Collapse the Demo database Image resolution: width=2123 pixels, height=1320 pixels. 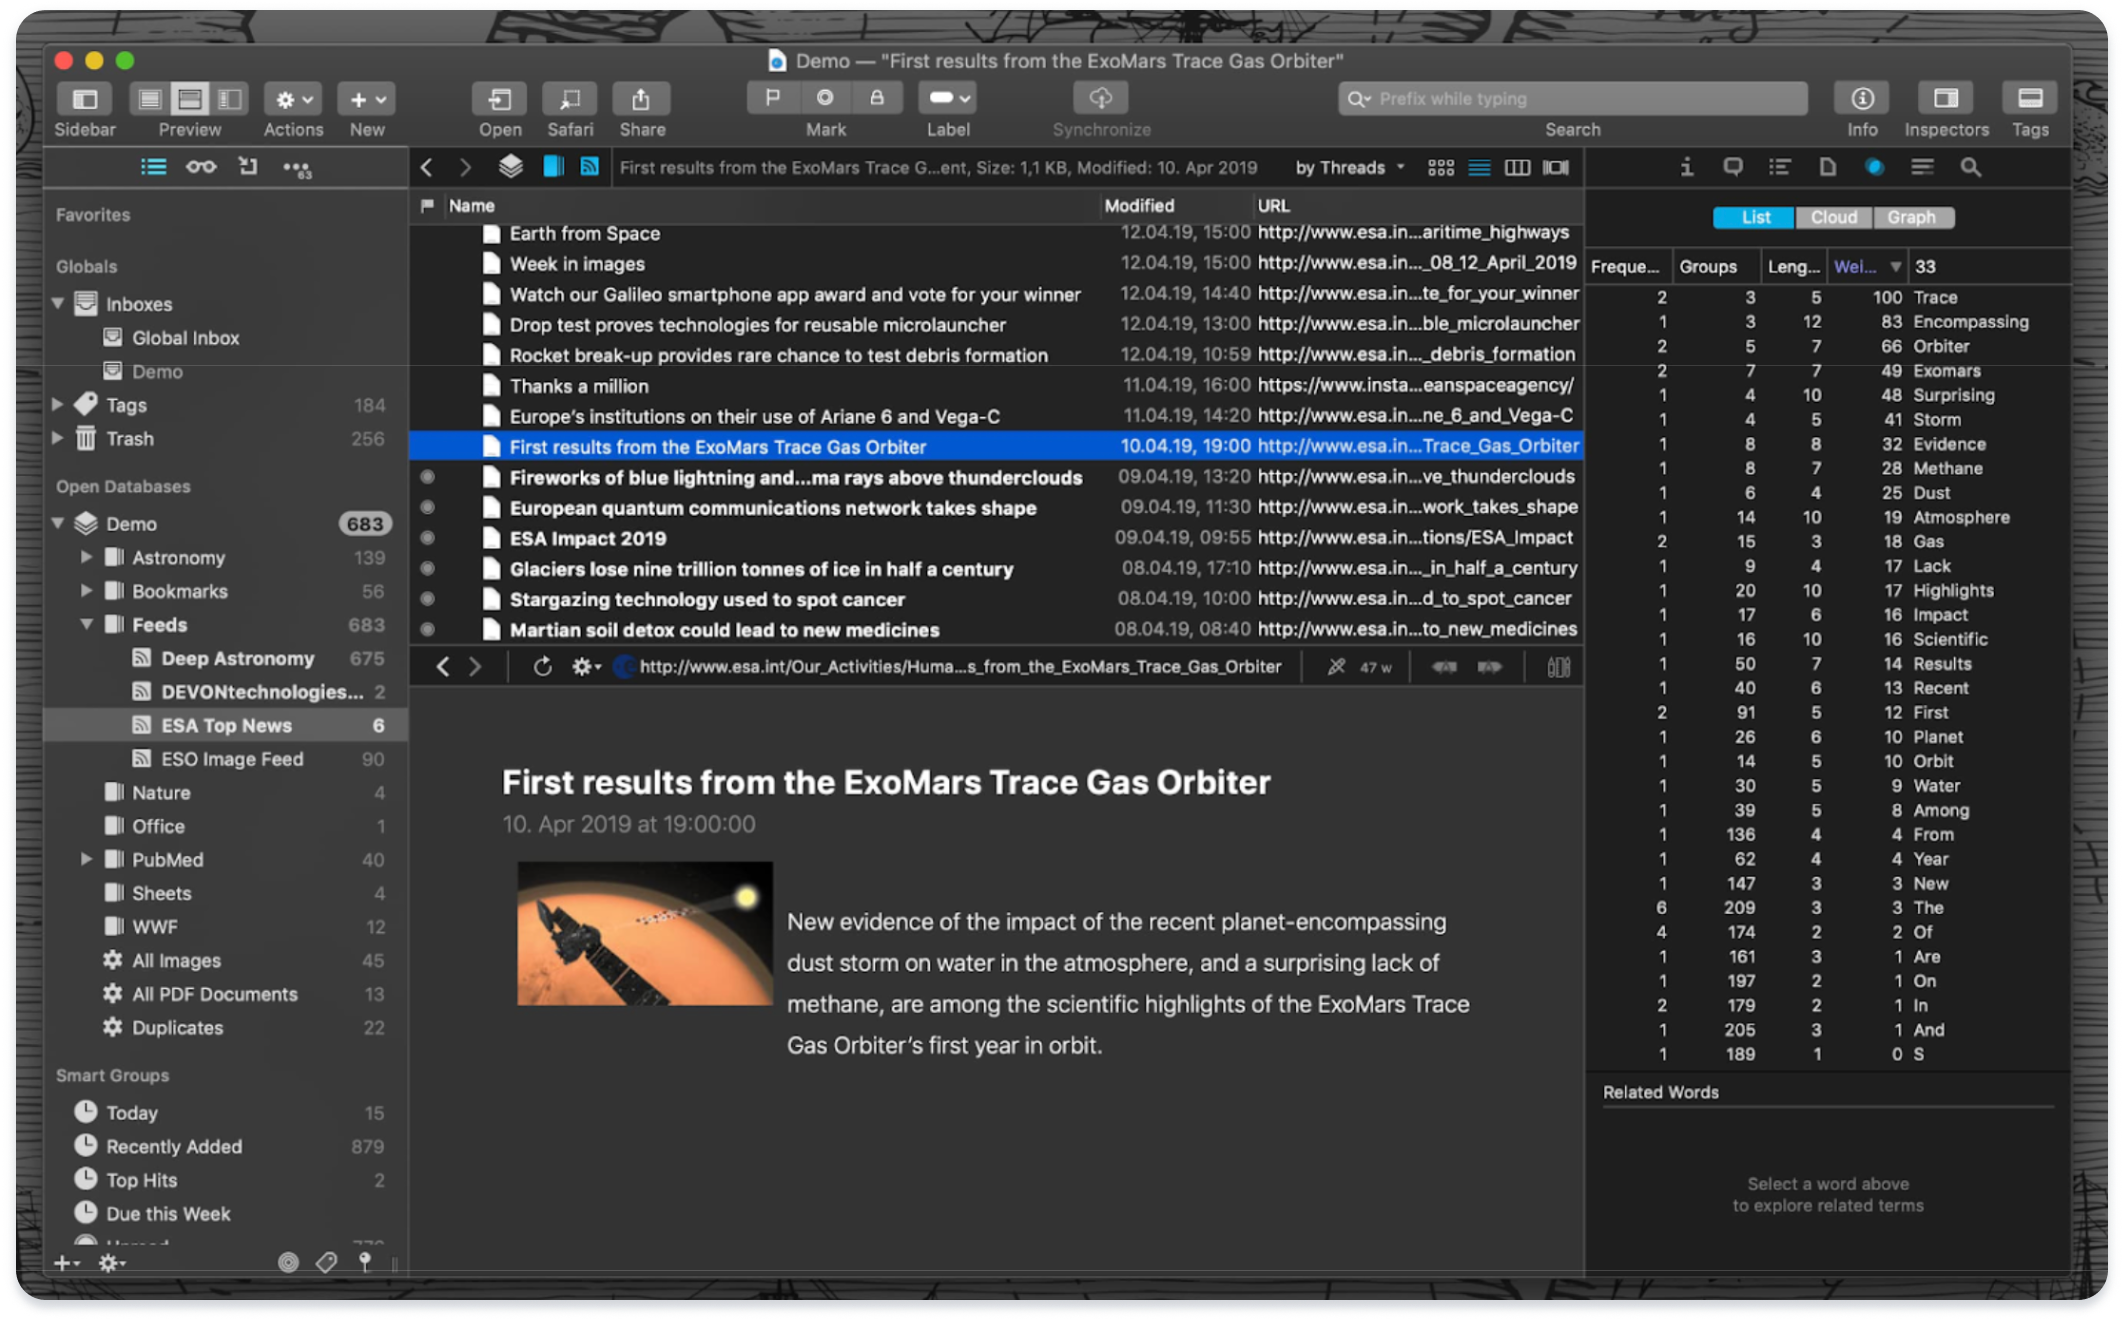[58, 523]
